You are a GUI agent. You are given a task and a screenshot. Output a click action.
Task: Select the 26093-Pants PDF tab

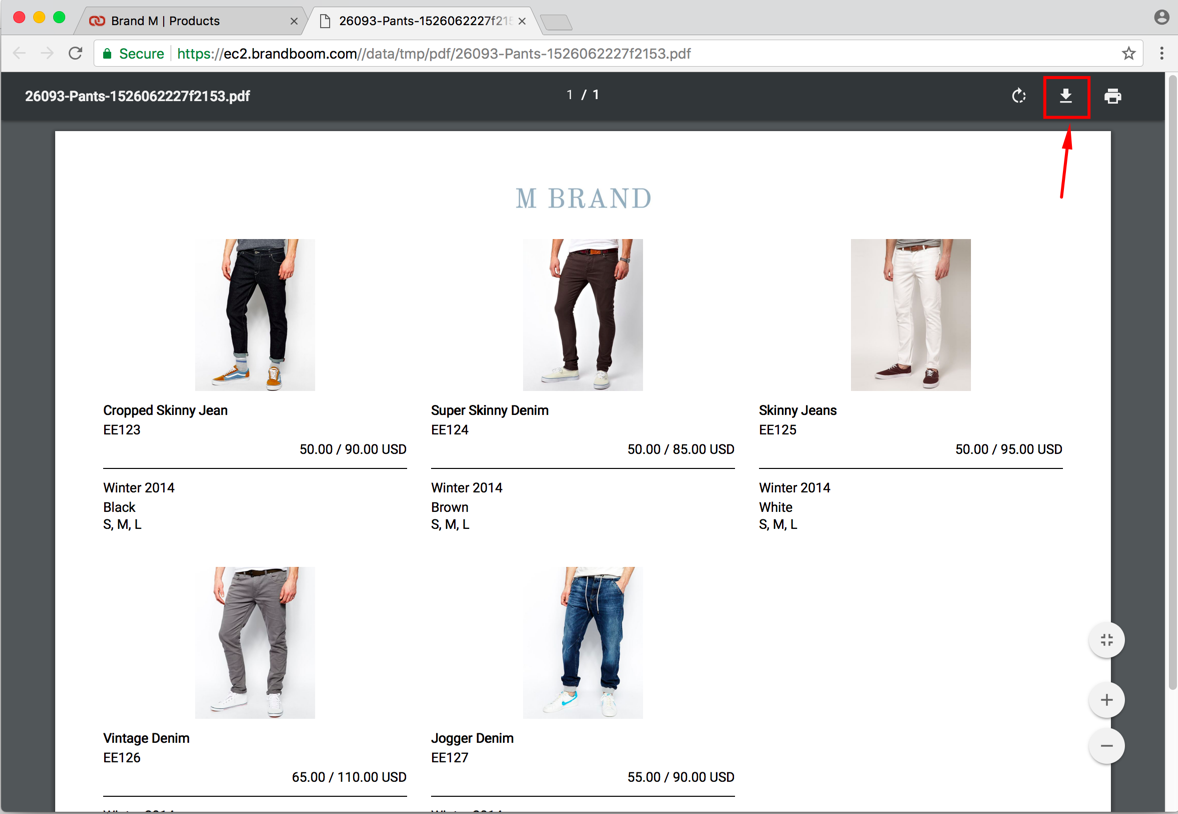coord(423,21)
